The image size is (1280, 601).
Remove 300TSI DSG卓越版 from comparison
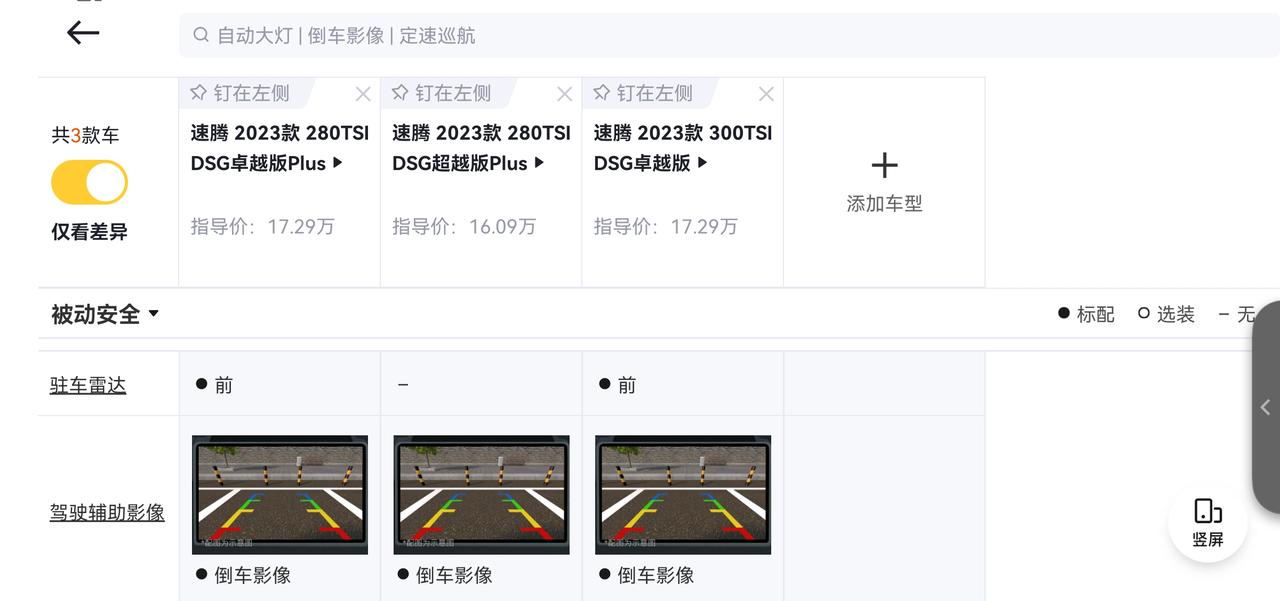pos(766,94)
